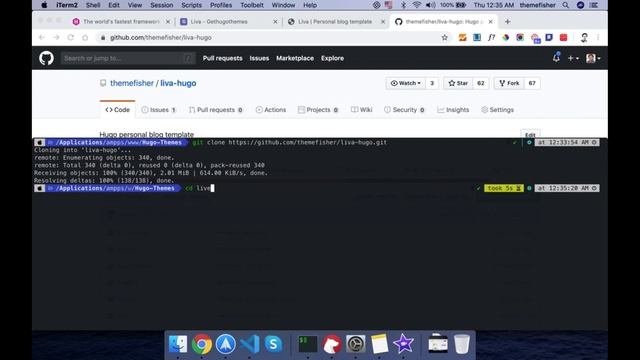
Task: Open the user avatar dropdown
Action: tap(593, 58)
